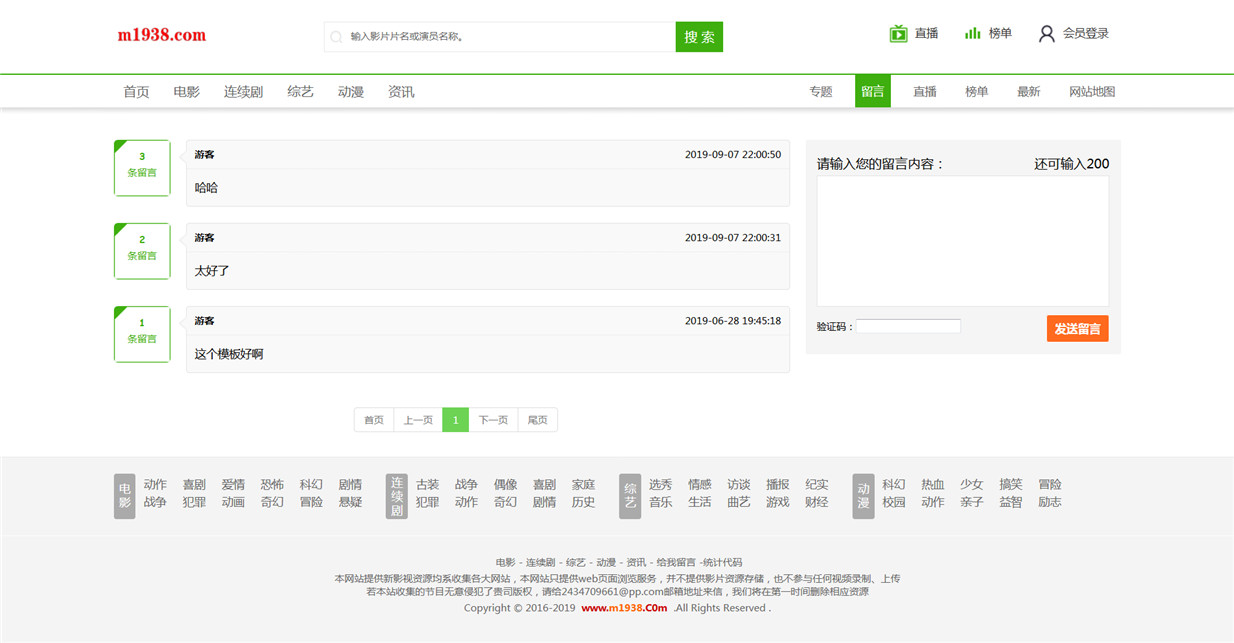Click 给我留言 link in footer

(x=674, y=563)
